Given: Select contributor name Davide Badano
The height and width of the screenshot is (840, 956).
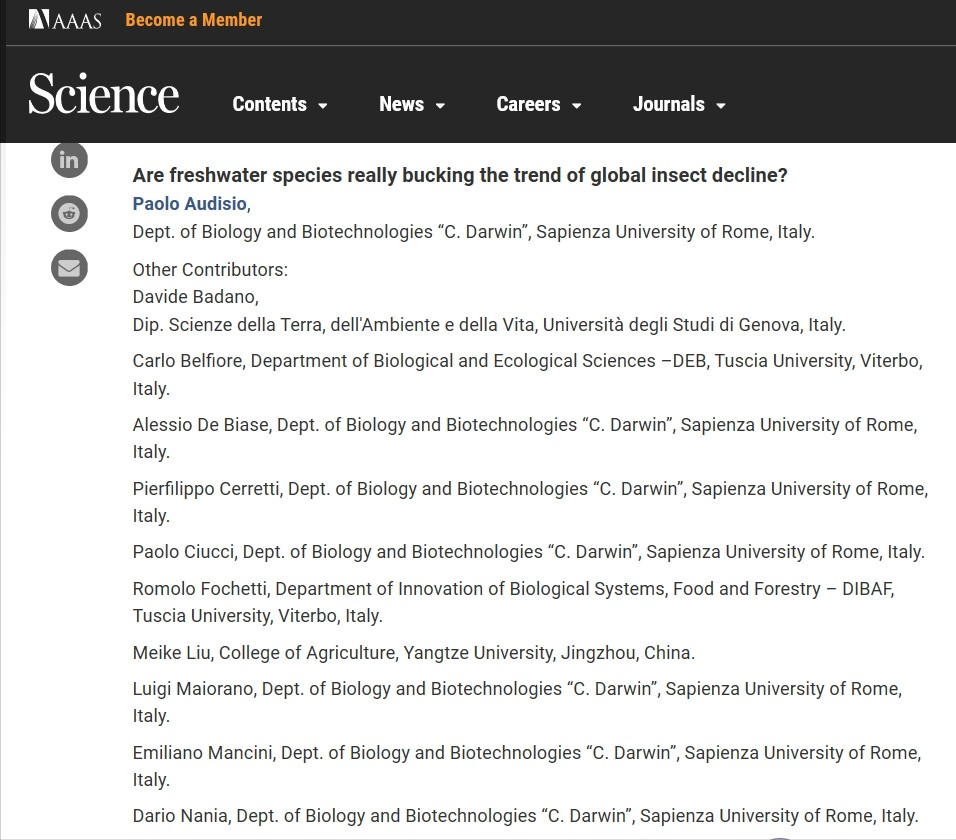Looking at the screenshot, I should (195, 297).
